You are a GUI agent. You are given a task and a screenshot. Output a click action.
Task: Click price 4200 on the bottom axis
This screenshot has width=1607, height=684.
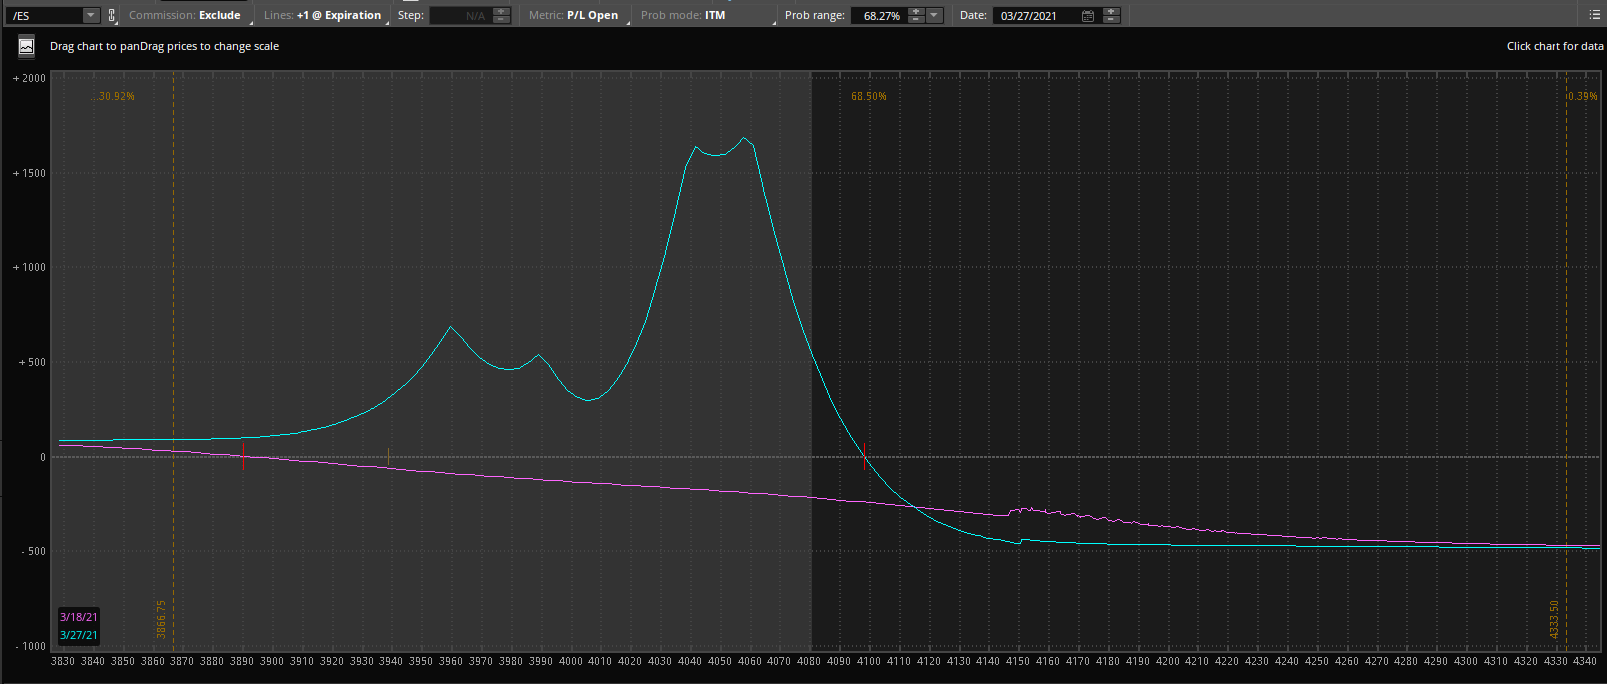(1167, 661)
